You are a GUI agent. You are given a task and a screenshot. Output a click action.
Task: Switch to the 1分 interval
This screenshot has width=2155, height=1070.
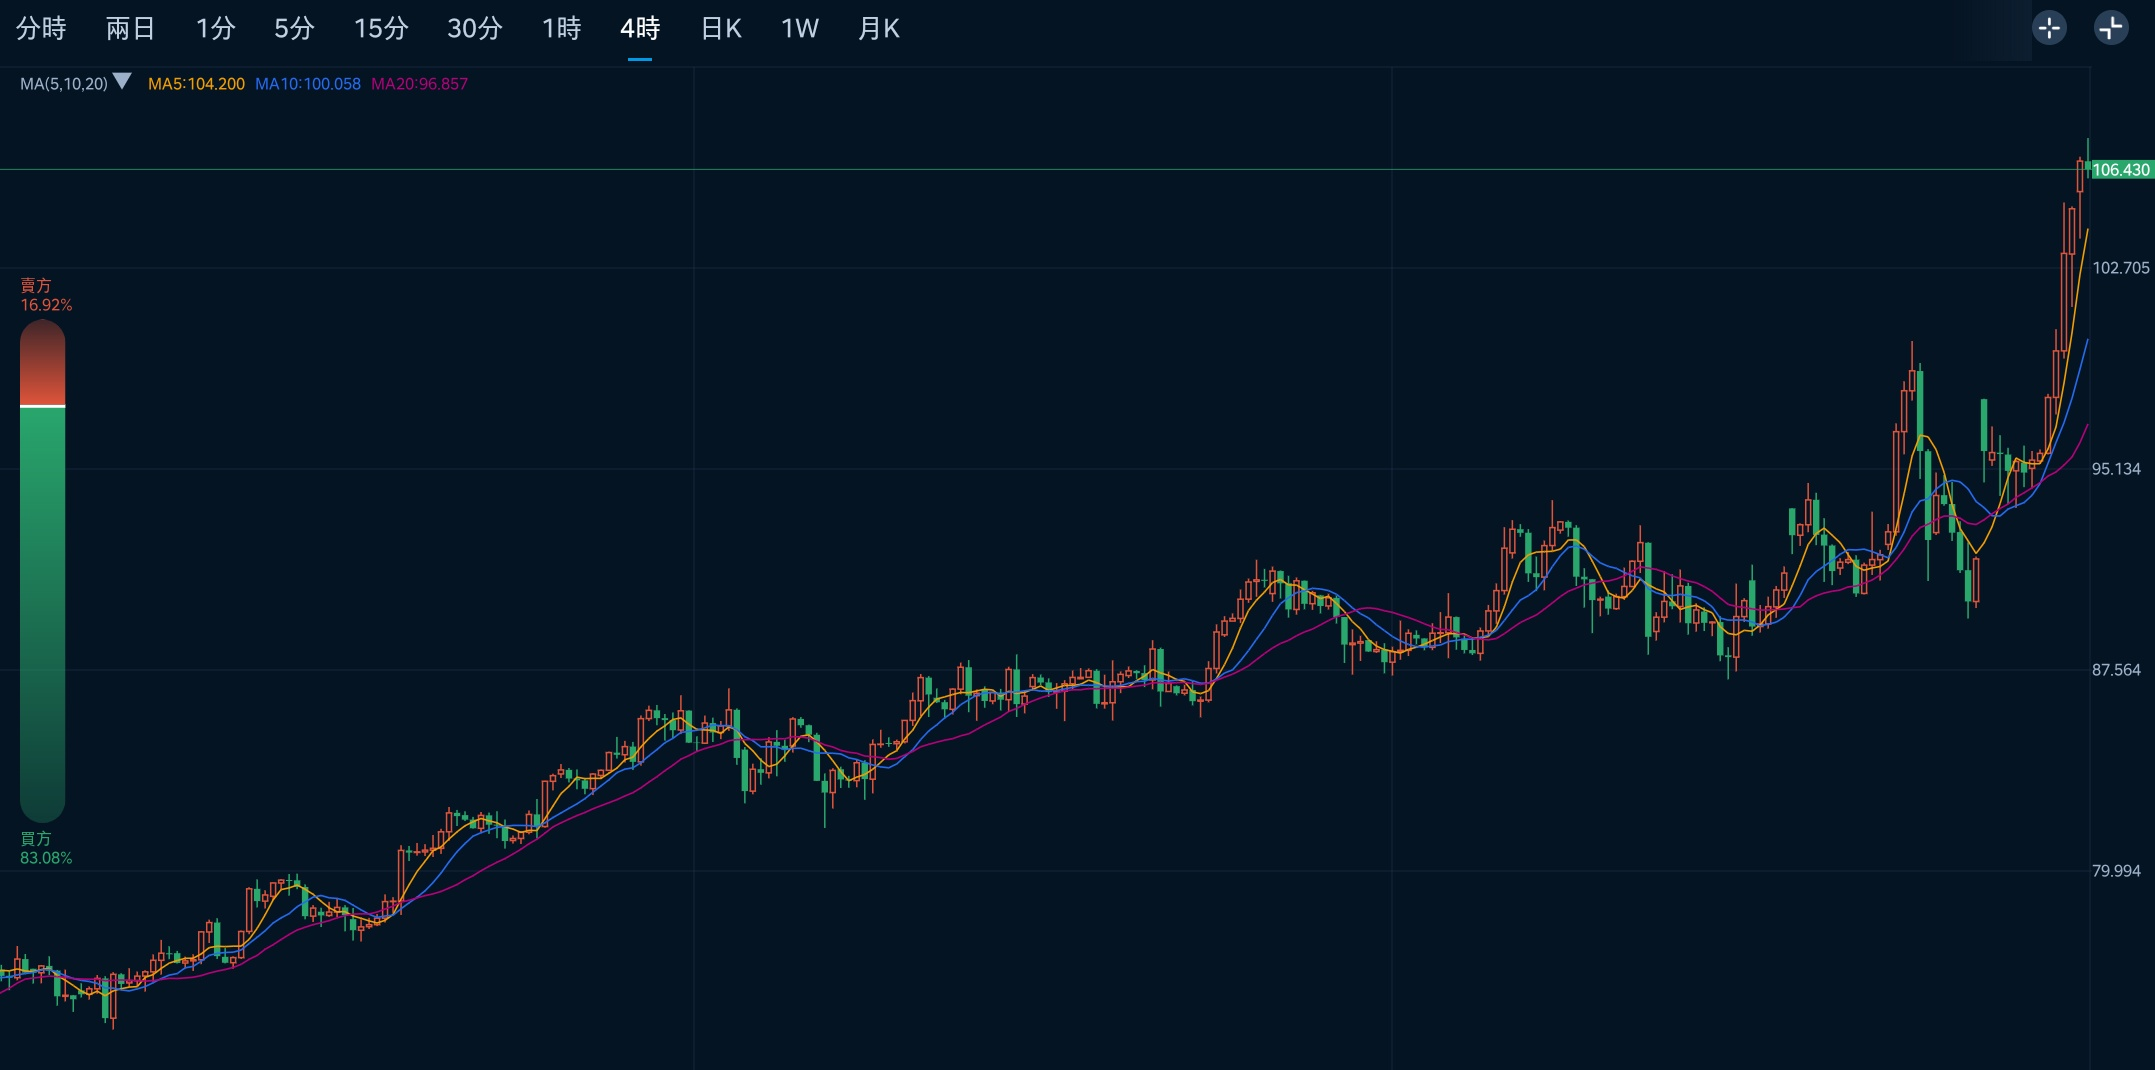coord(215,29)
